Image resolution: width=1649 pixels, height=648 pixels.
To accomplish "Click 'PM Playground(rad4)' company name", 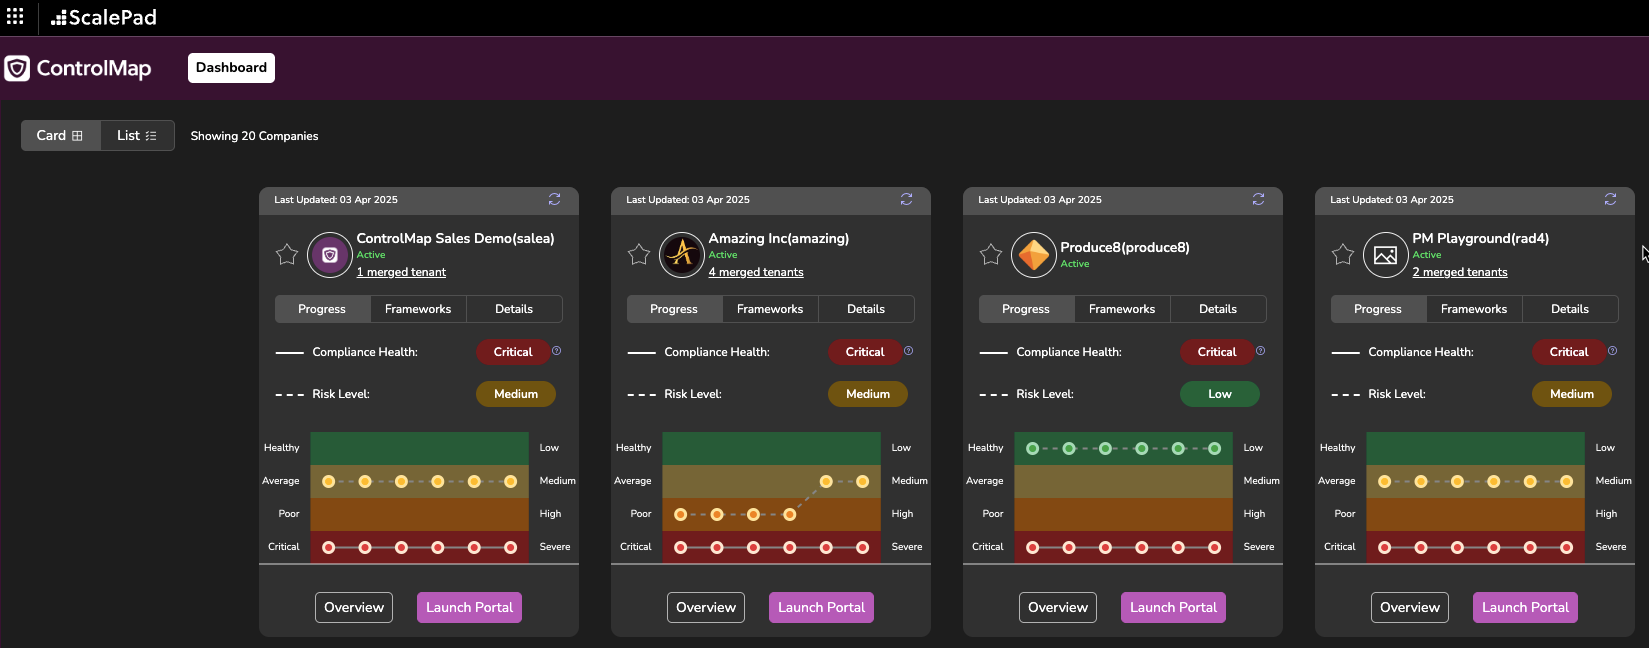I will tap(1481, 239).
